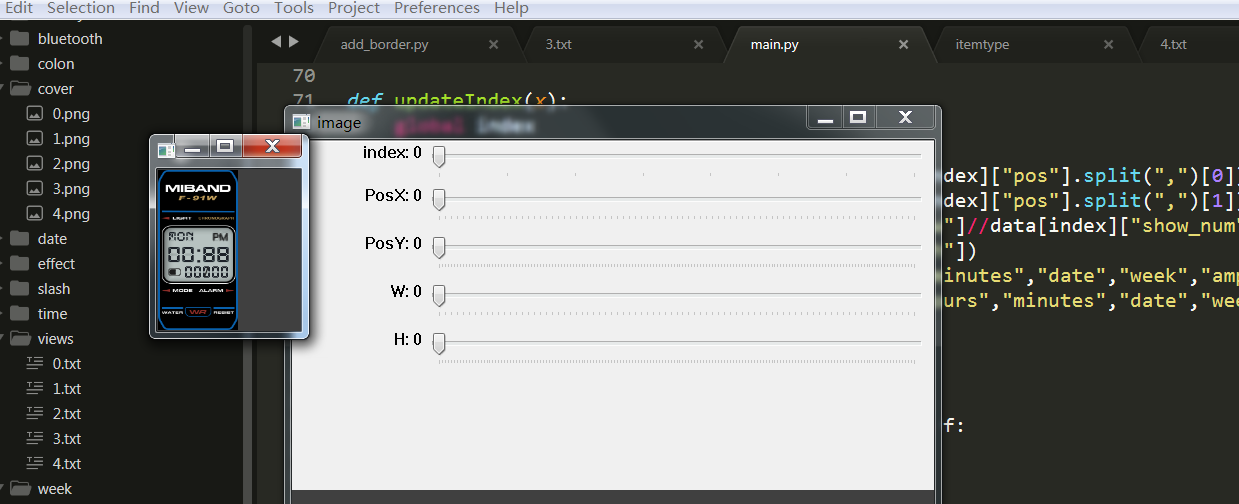Click the time folder icon
The height and width of the screenshot is (504, 1239).
point(18,314)
